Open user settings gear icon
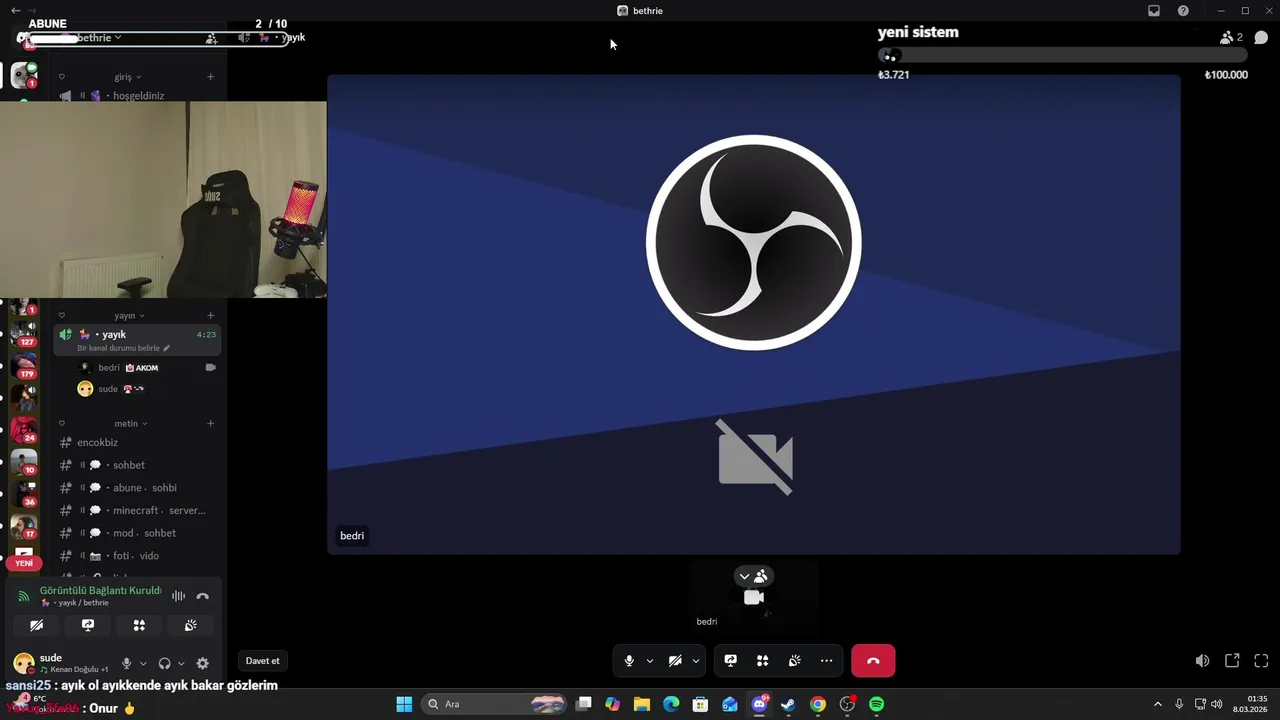The image size is (1280, 720). [202, 663]
